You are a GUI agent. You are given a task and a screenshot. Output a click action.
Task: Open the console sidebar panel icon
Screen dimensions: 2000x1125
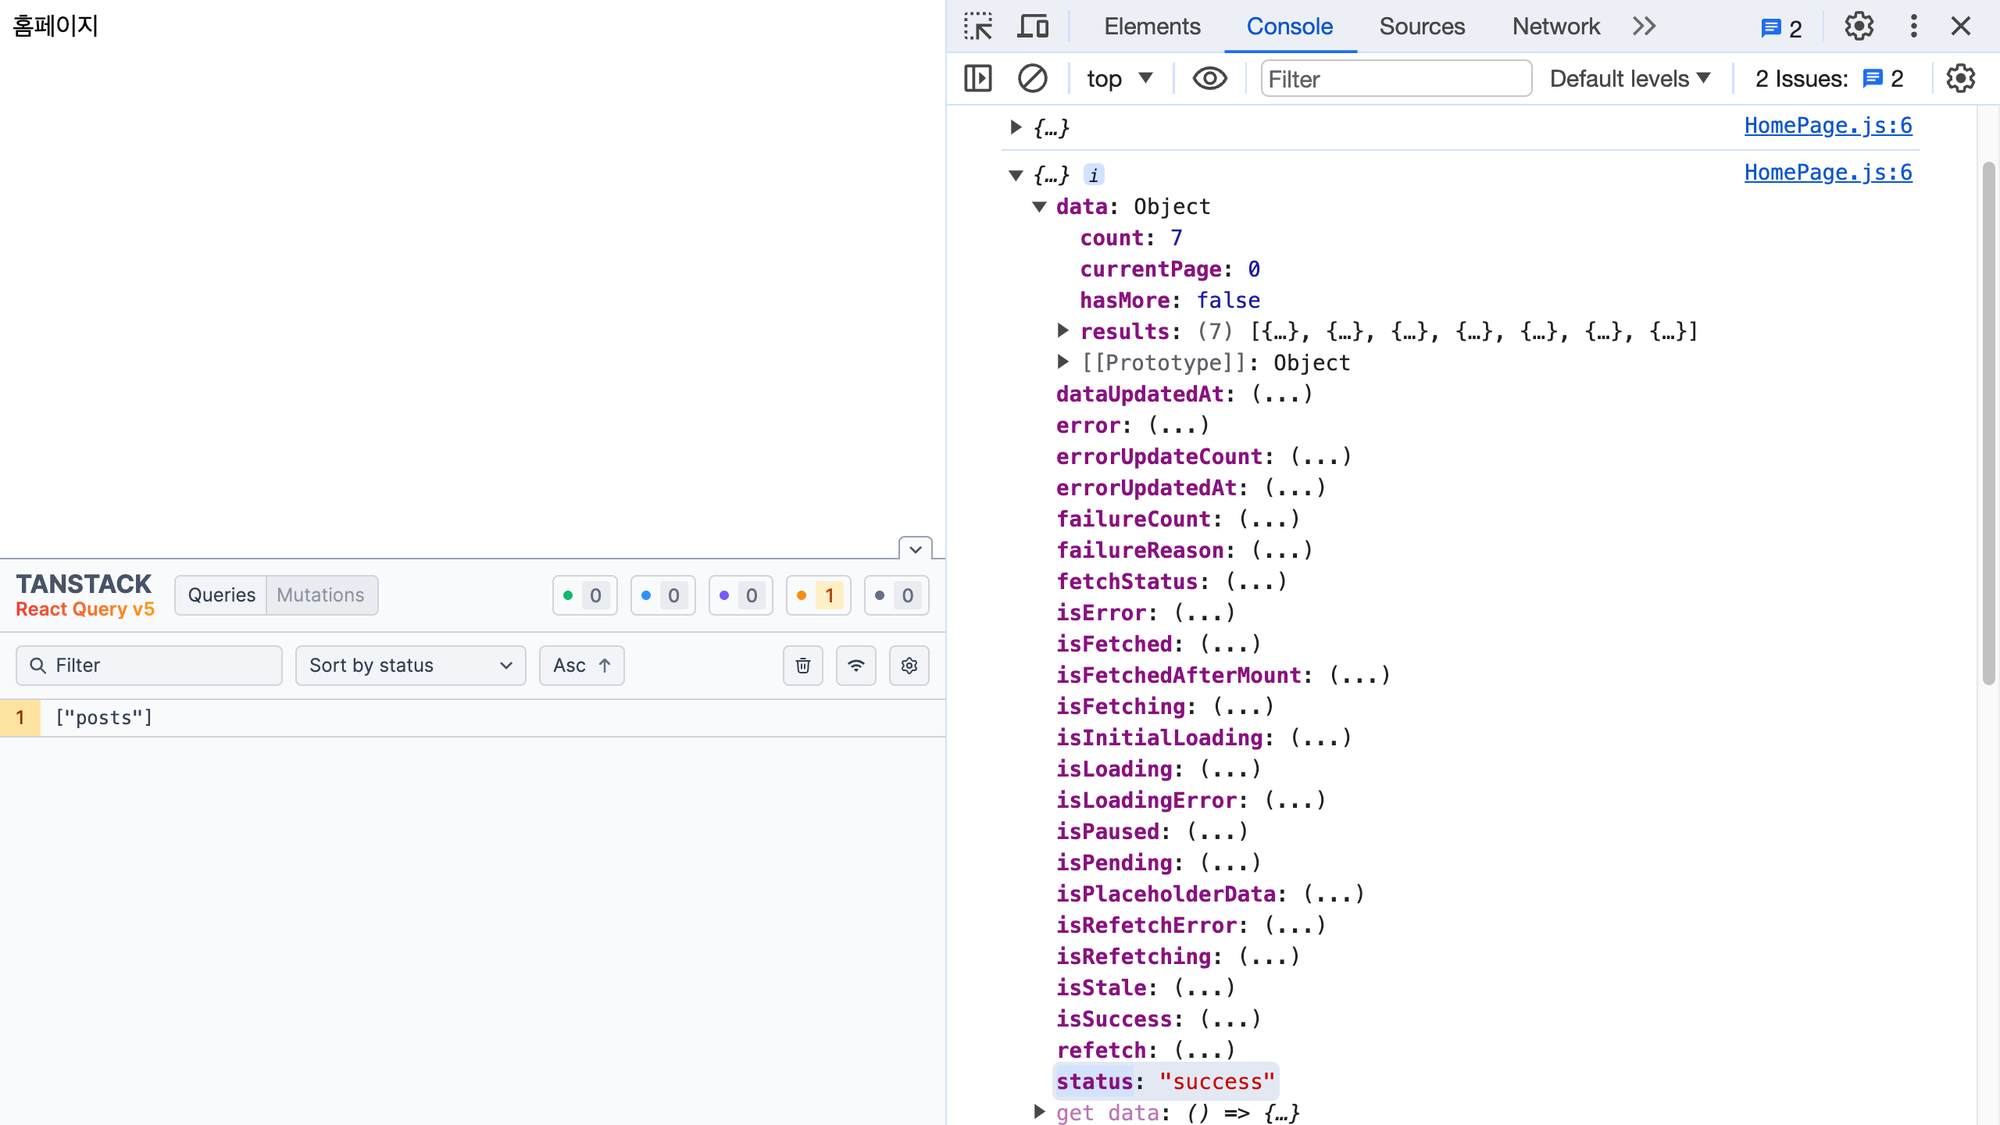[x=978, y=78]
